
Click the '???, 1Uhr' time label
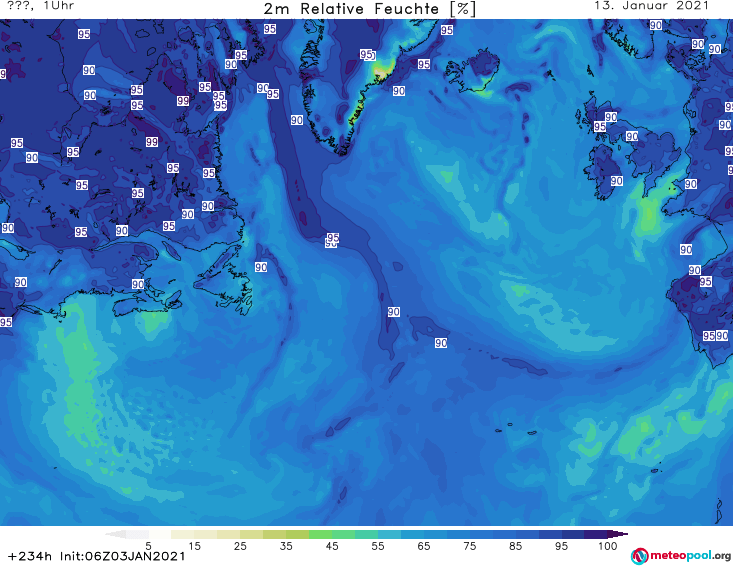click(x=41, y=6)
